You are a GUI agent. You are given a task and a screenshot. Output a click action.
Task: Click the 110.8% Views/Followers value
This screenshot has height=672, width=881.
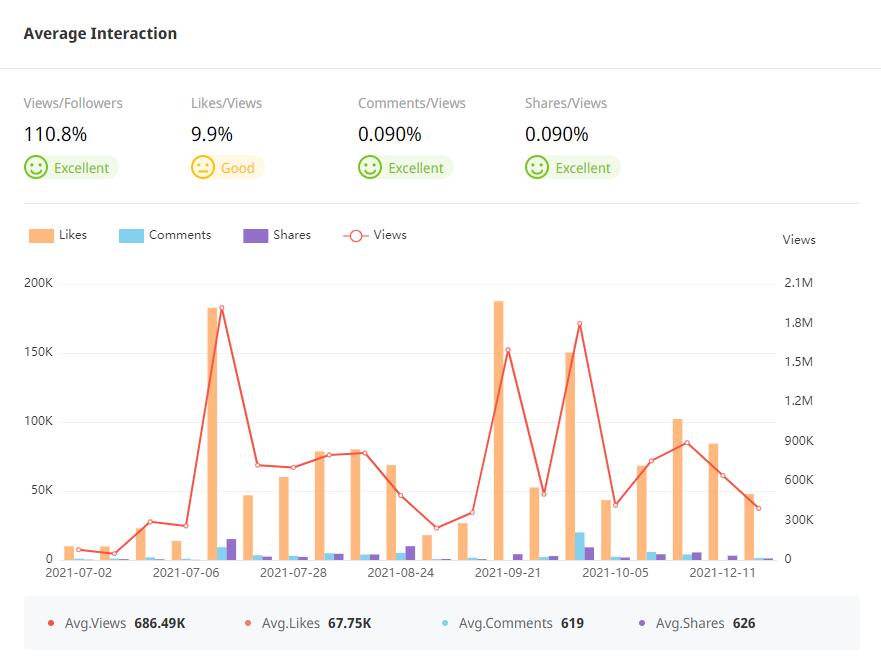[x=55, y=134]
